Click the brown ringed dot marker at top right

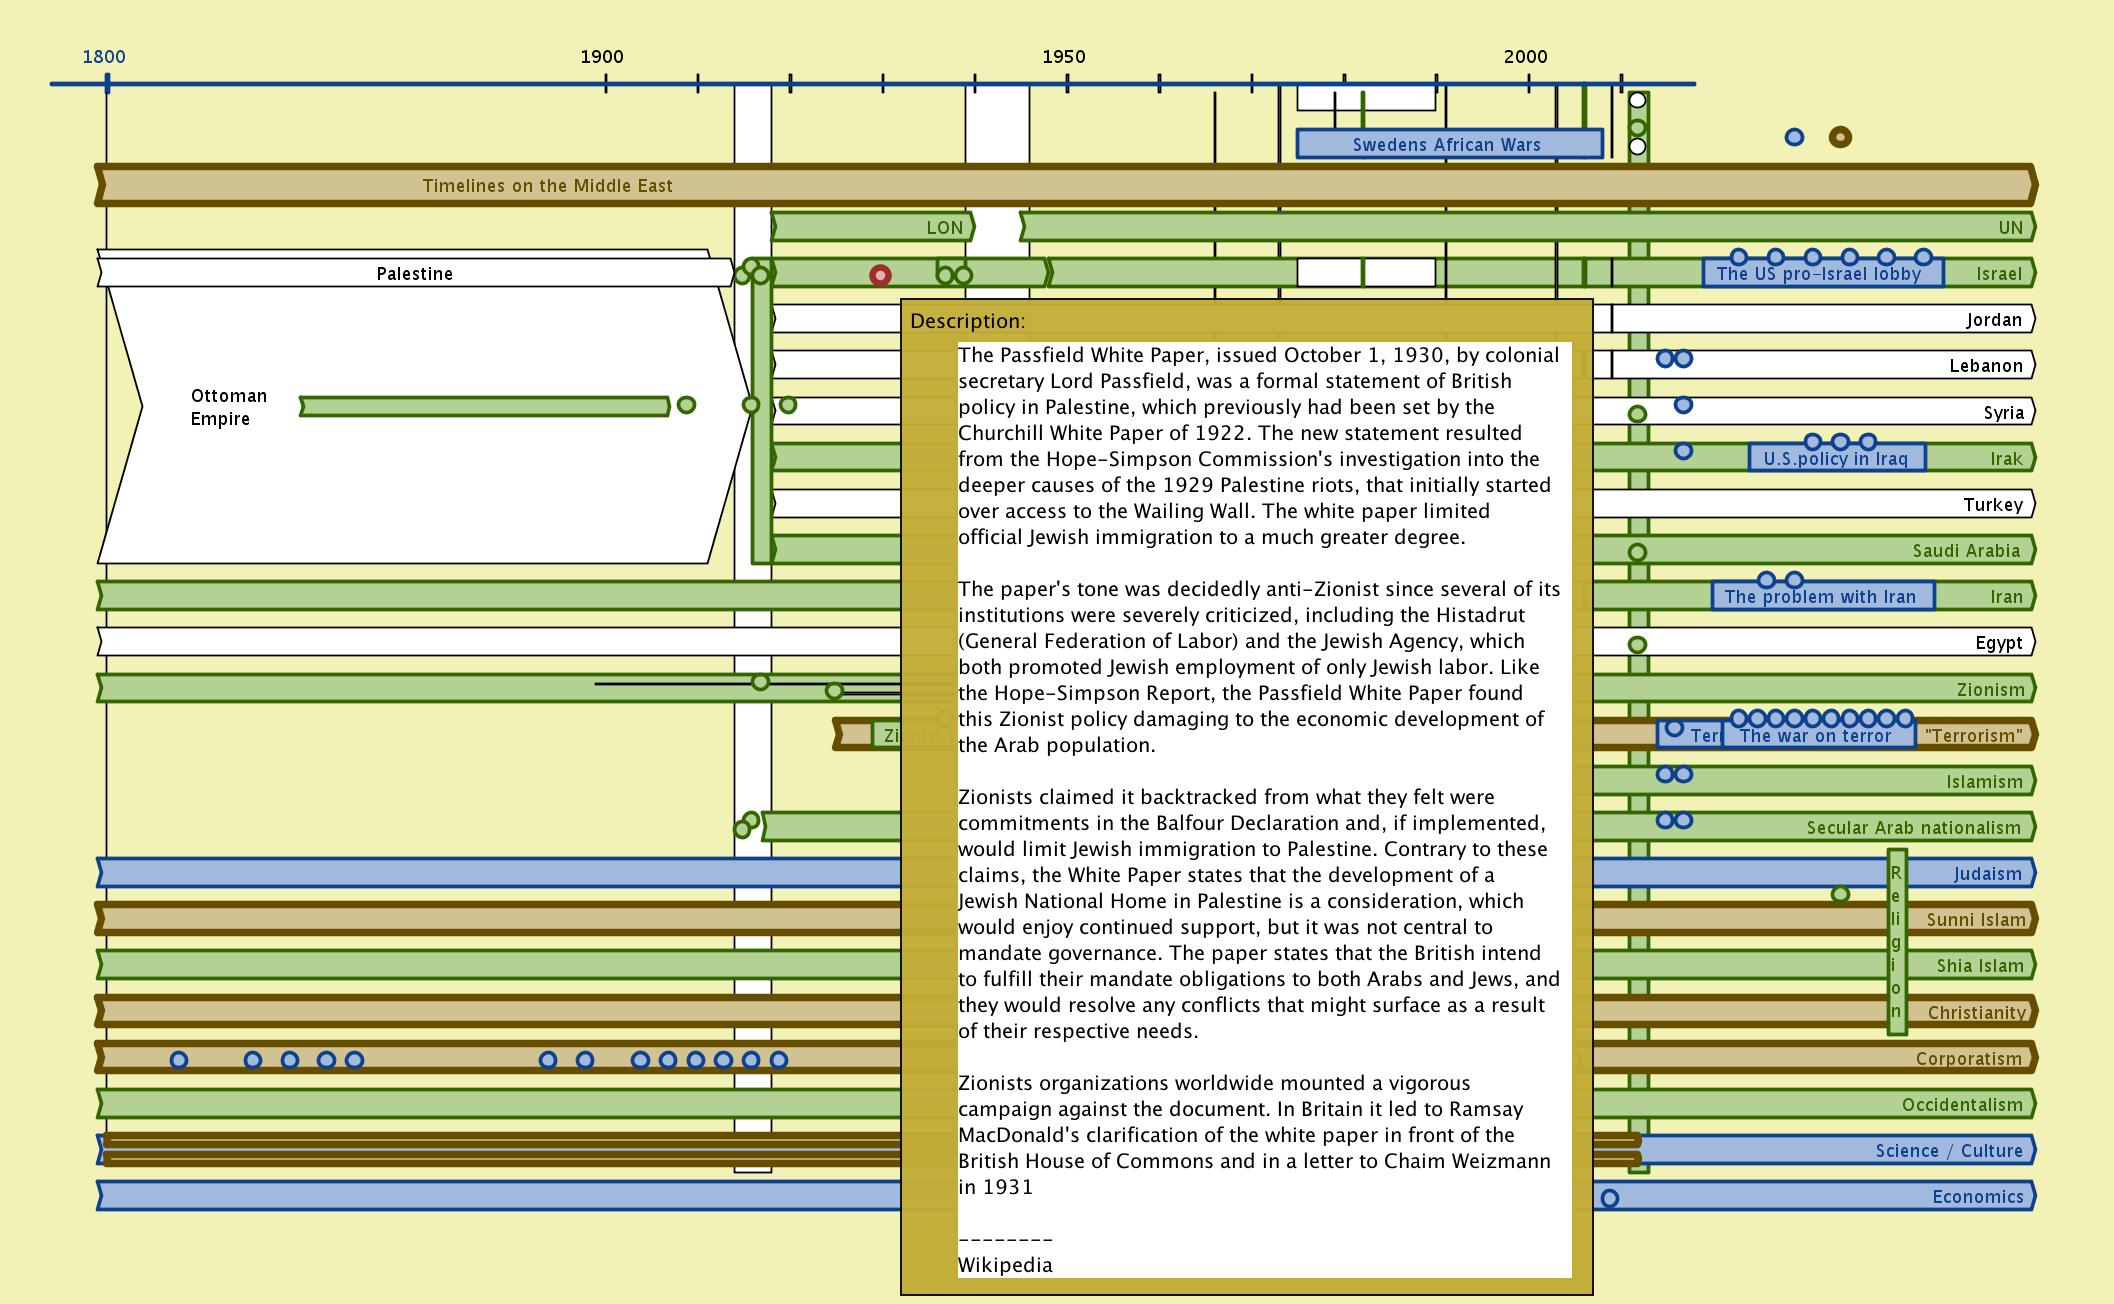point(1840,137)
